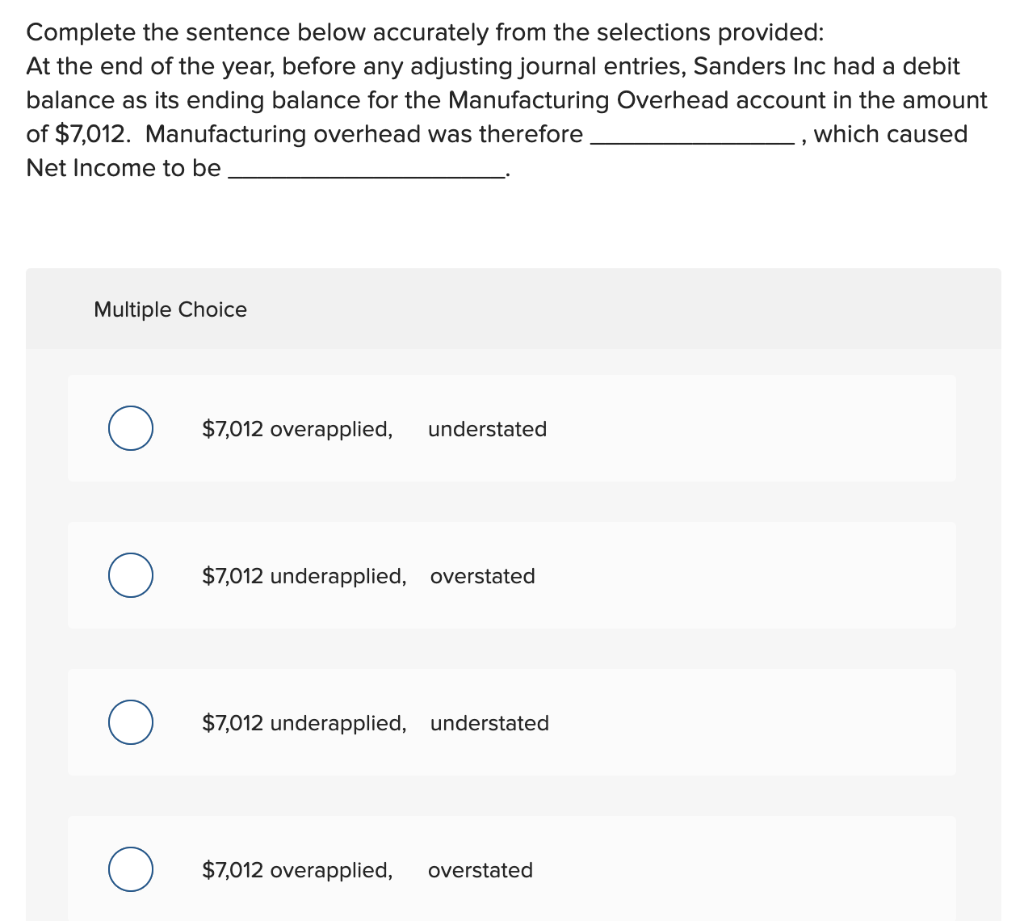Click the blank after 'Net Income to be'
The image size is (1024, 921).
[x=366, y=169]
